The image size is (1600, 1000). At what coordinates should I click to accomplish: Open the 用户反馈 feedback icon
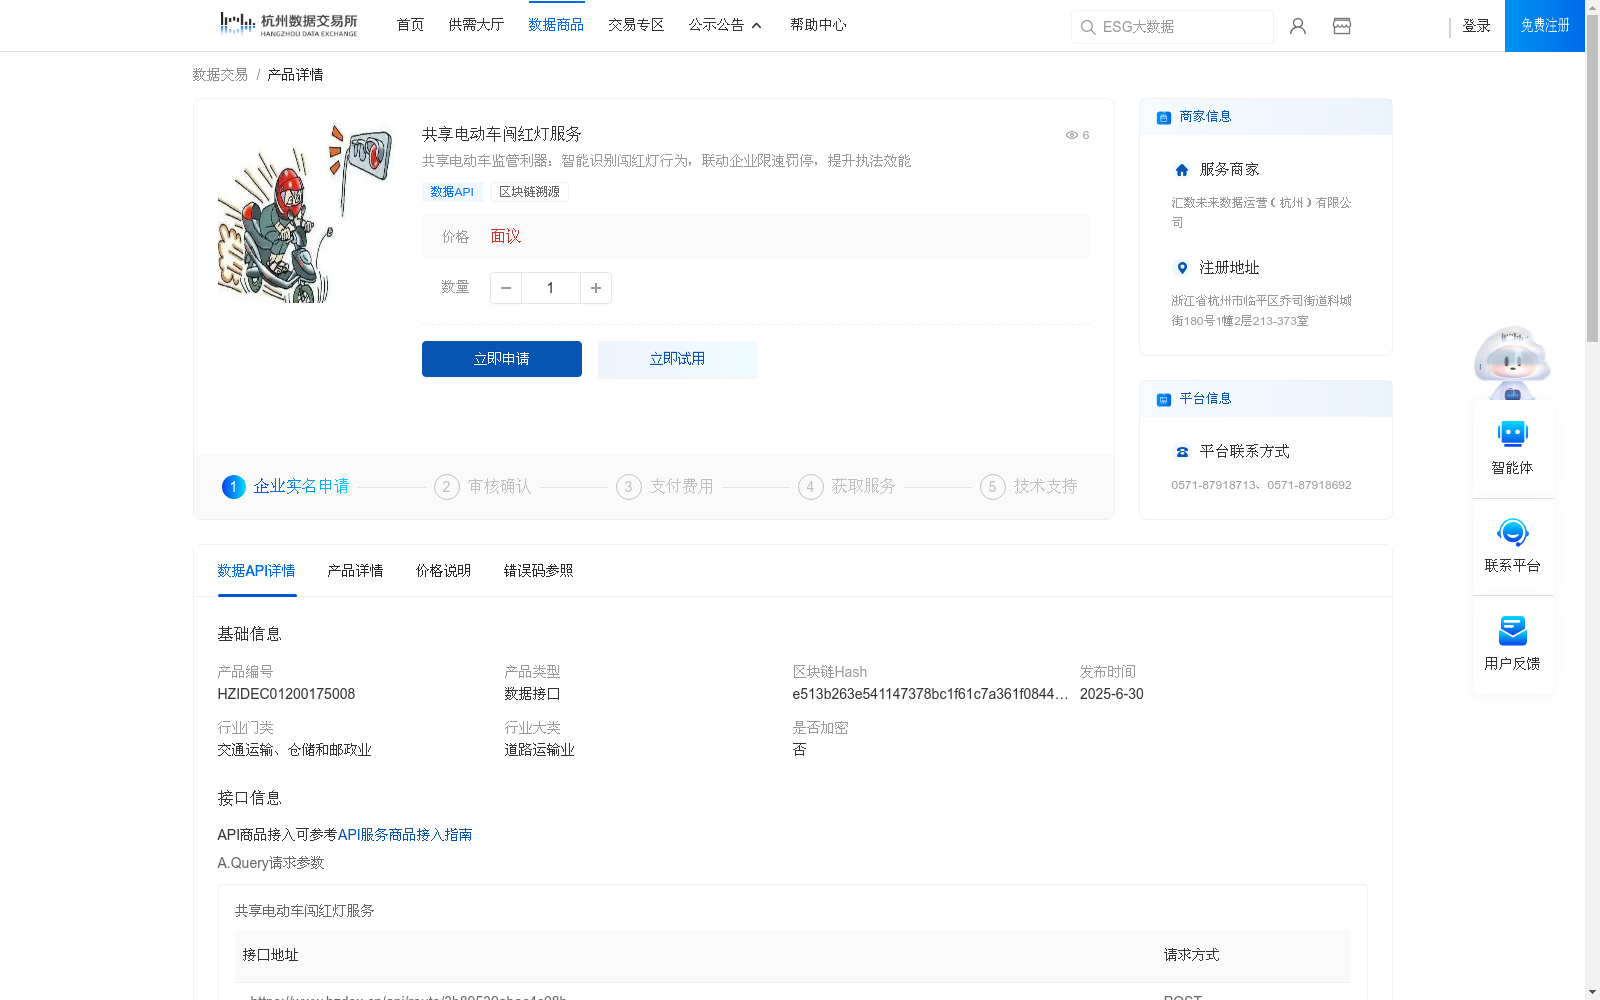click(1513, 630)
